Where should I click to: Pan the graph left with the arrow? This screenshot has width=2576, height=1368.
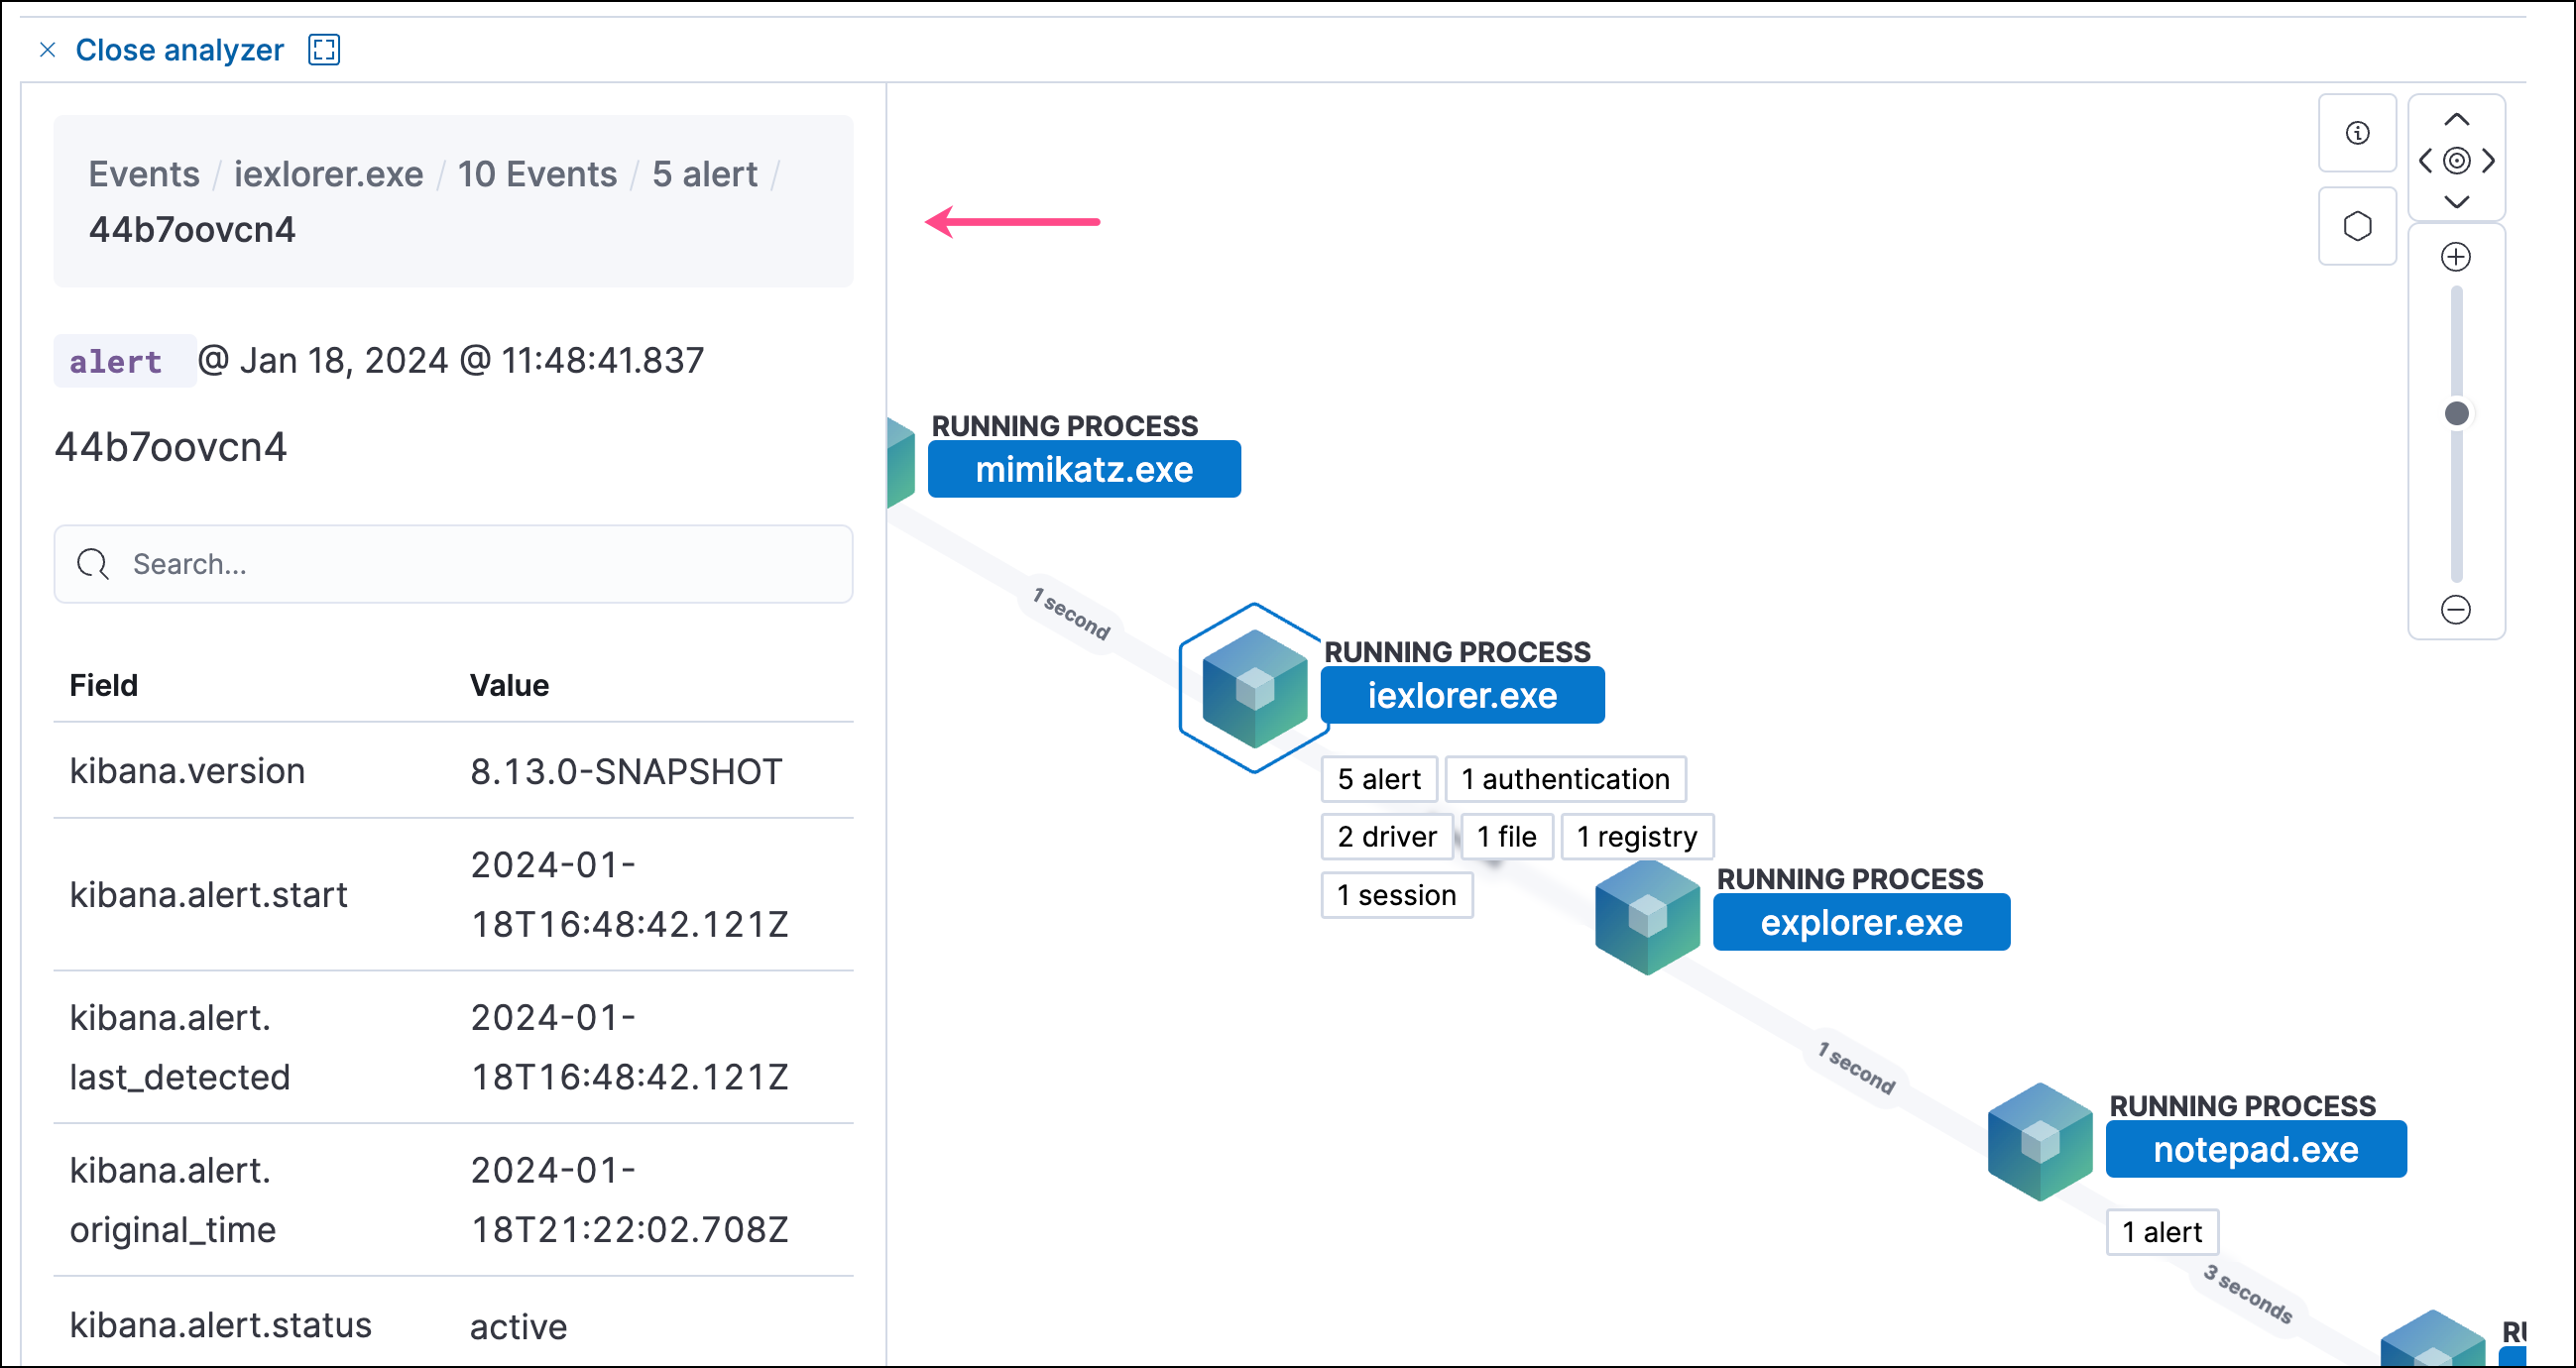(2425, 161)
